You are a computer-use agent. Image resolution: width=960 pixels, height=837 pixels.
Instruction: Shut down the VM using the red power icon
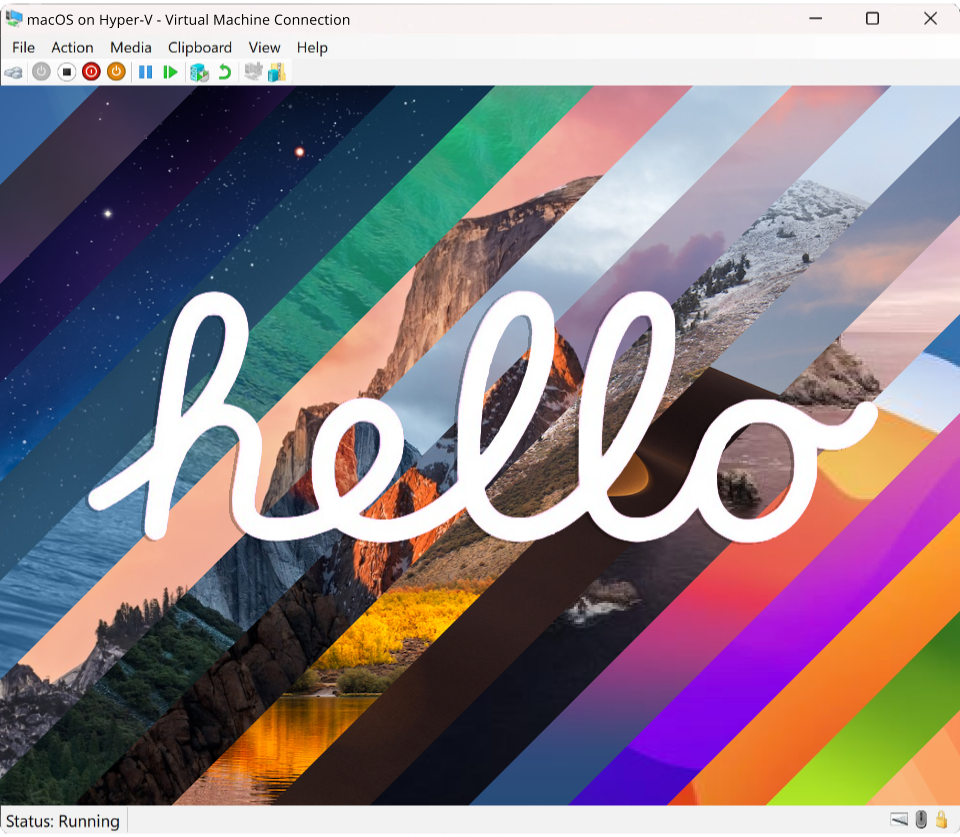tap(91, 72)
